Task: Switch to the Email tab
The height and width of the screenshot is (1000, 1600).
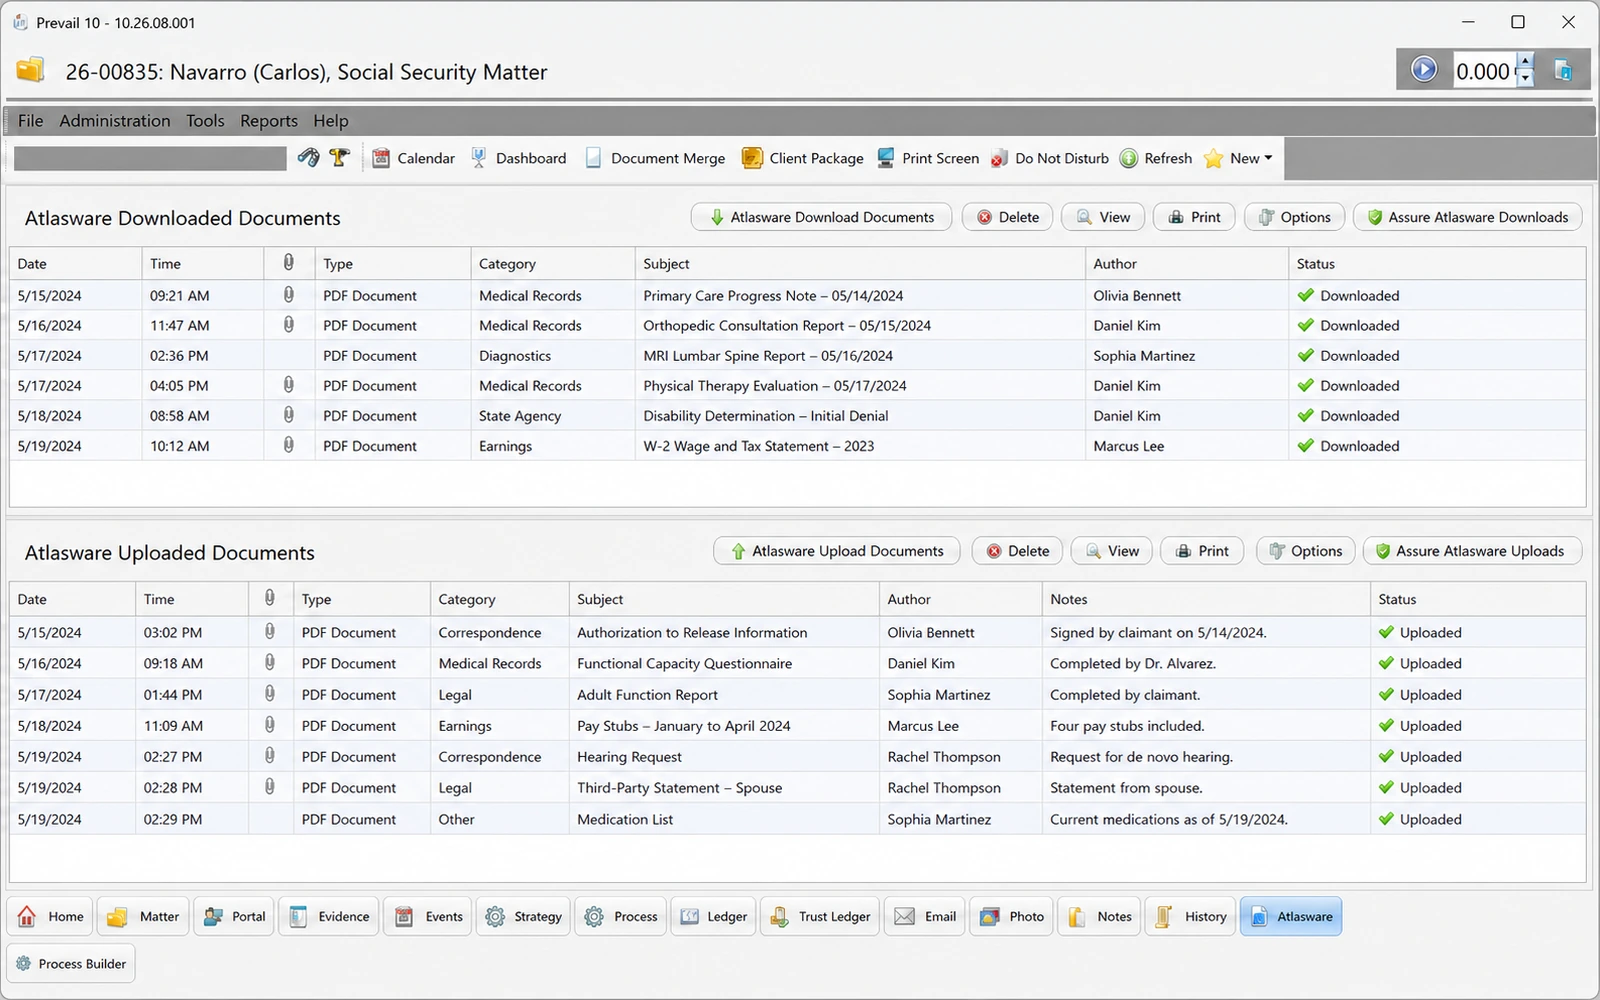Action: [925, 916]
